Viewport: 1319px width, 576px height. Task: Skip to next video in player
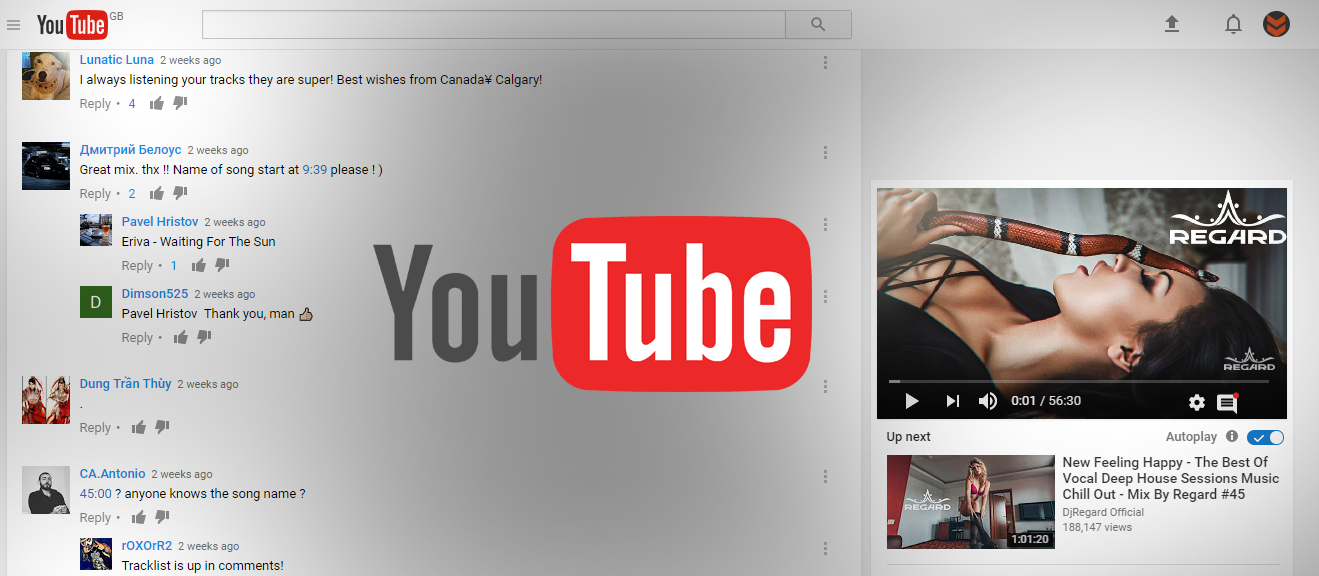tap(952, 401)
